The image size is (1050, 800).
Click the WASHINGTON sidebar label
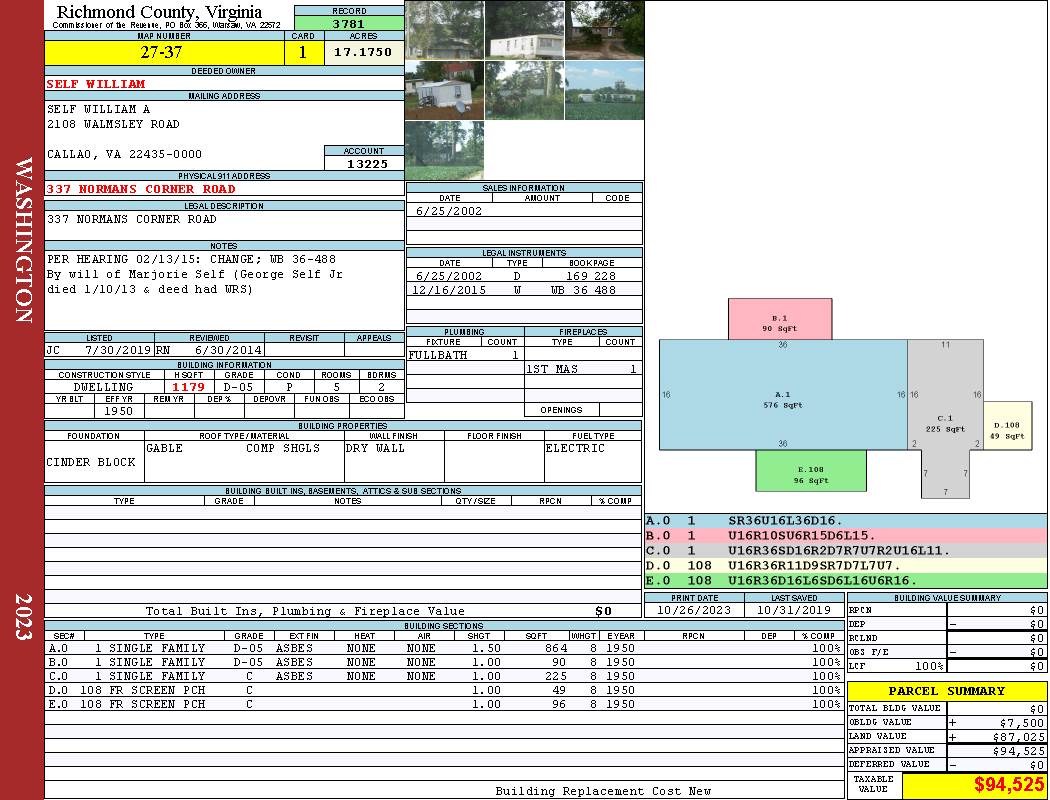[x=23, y=240]
